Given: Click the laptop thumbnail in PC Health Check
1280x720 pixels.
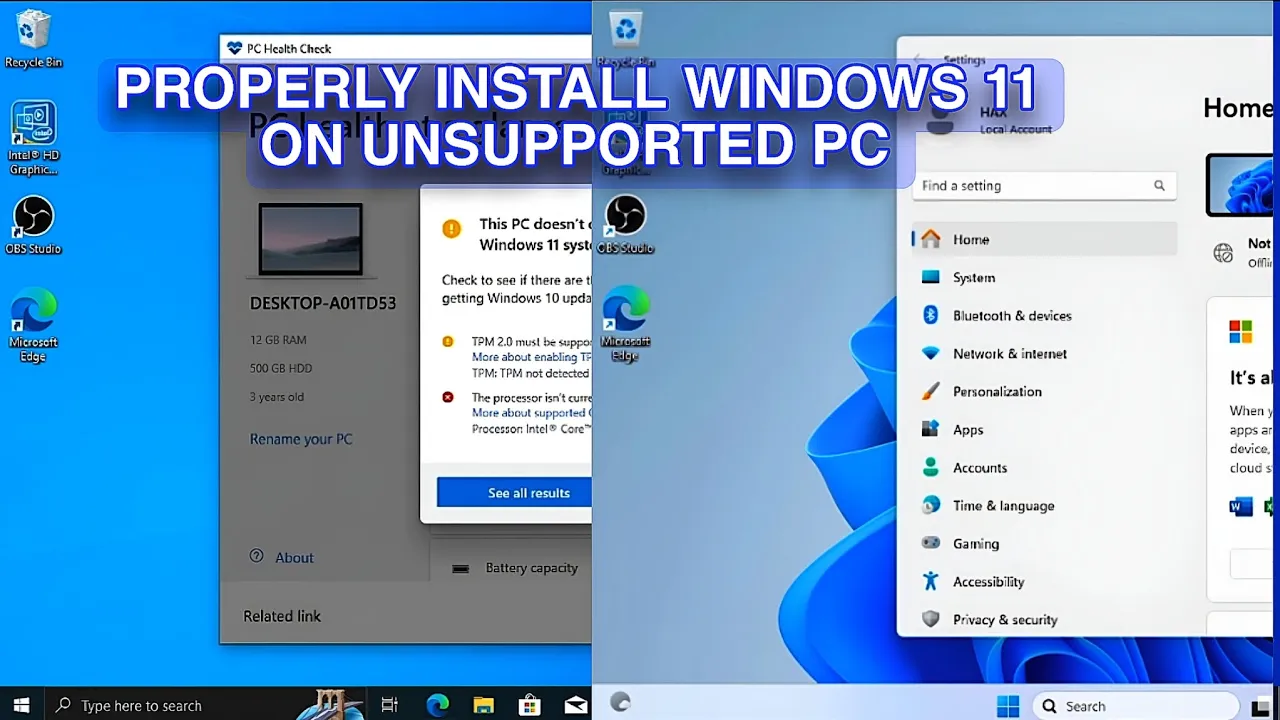Looking at the screenshot, I should (x=310, y=239).
